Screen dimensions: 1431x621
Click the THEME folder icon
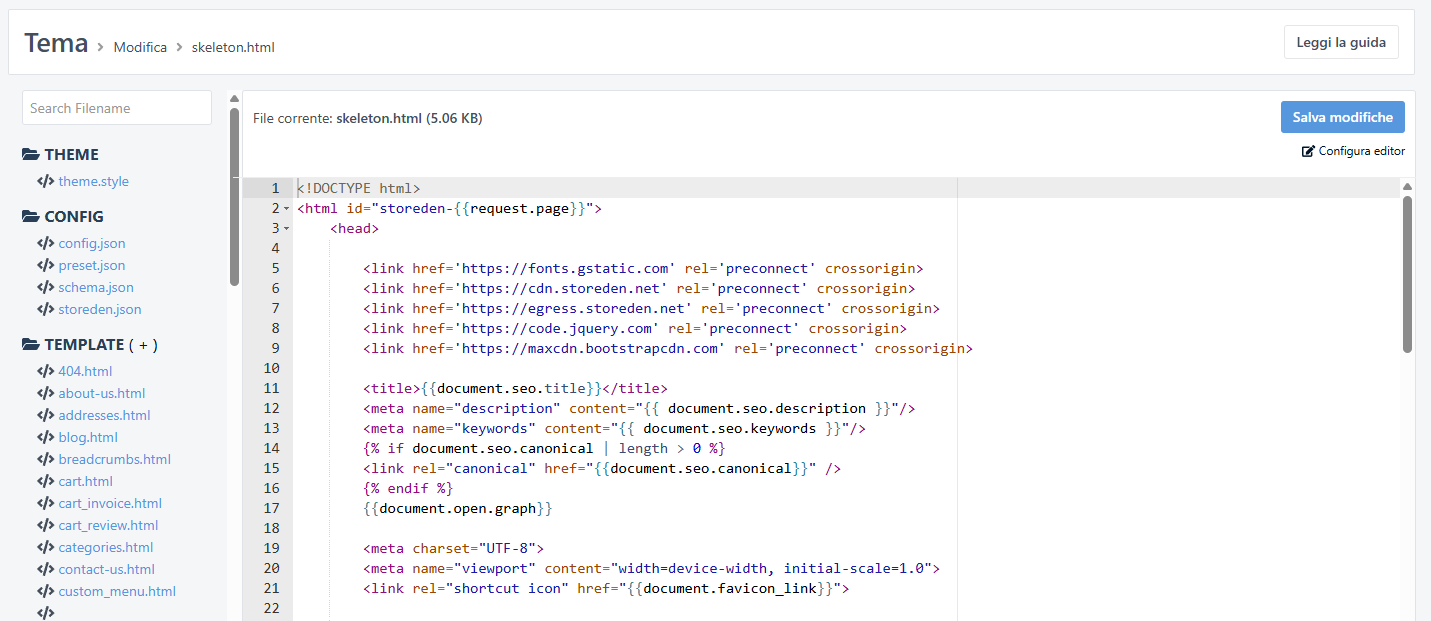click(30, 155)
